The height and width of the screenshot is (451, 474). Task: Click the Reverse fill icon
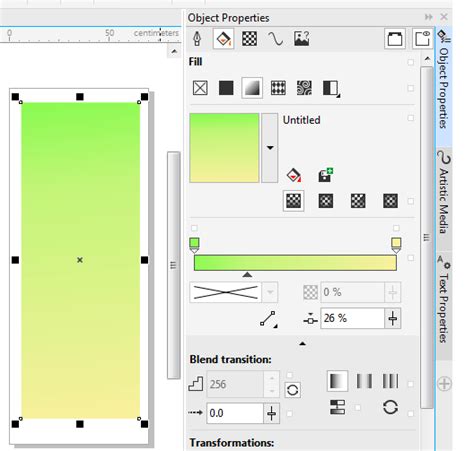coord(390,407)
